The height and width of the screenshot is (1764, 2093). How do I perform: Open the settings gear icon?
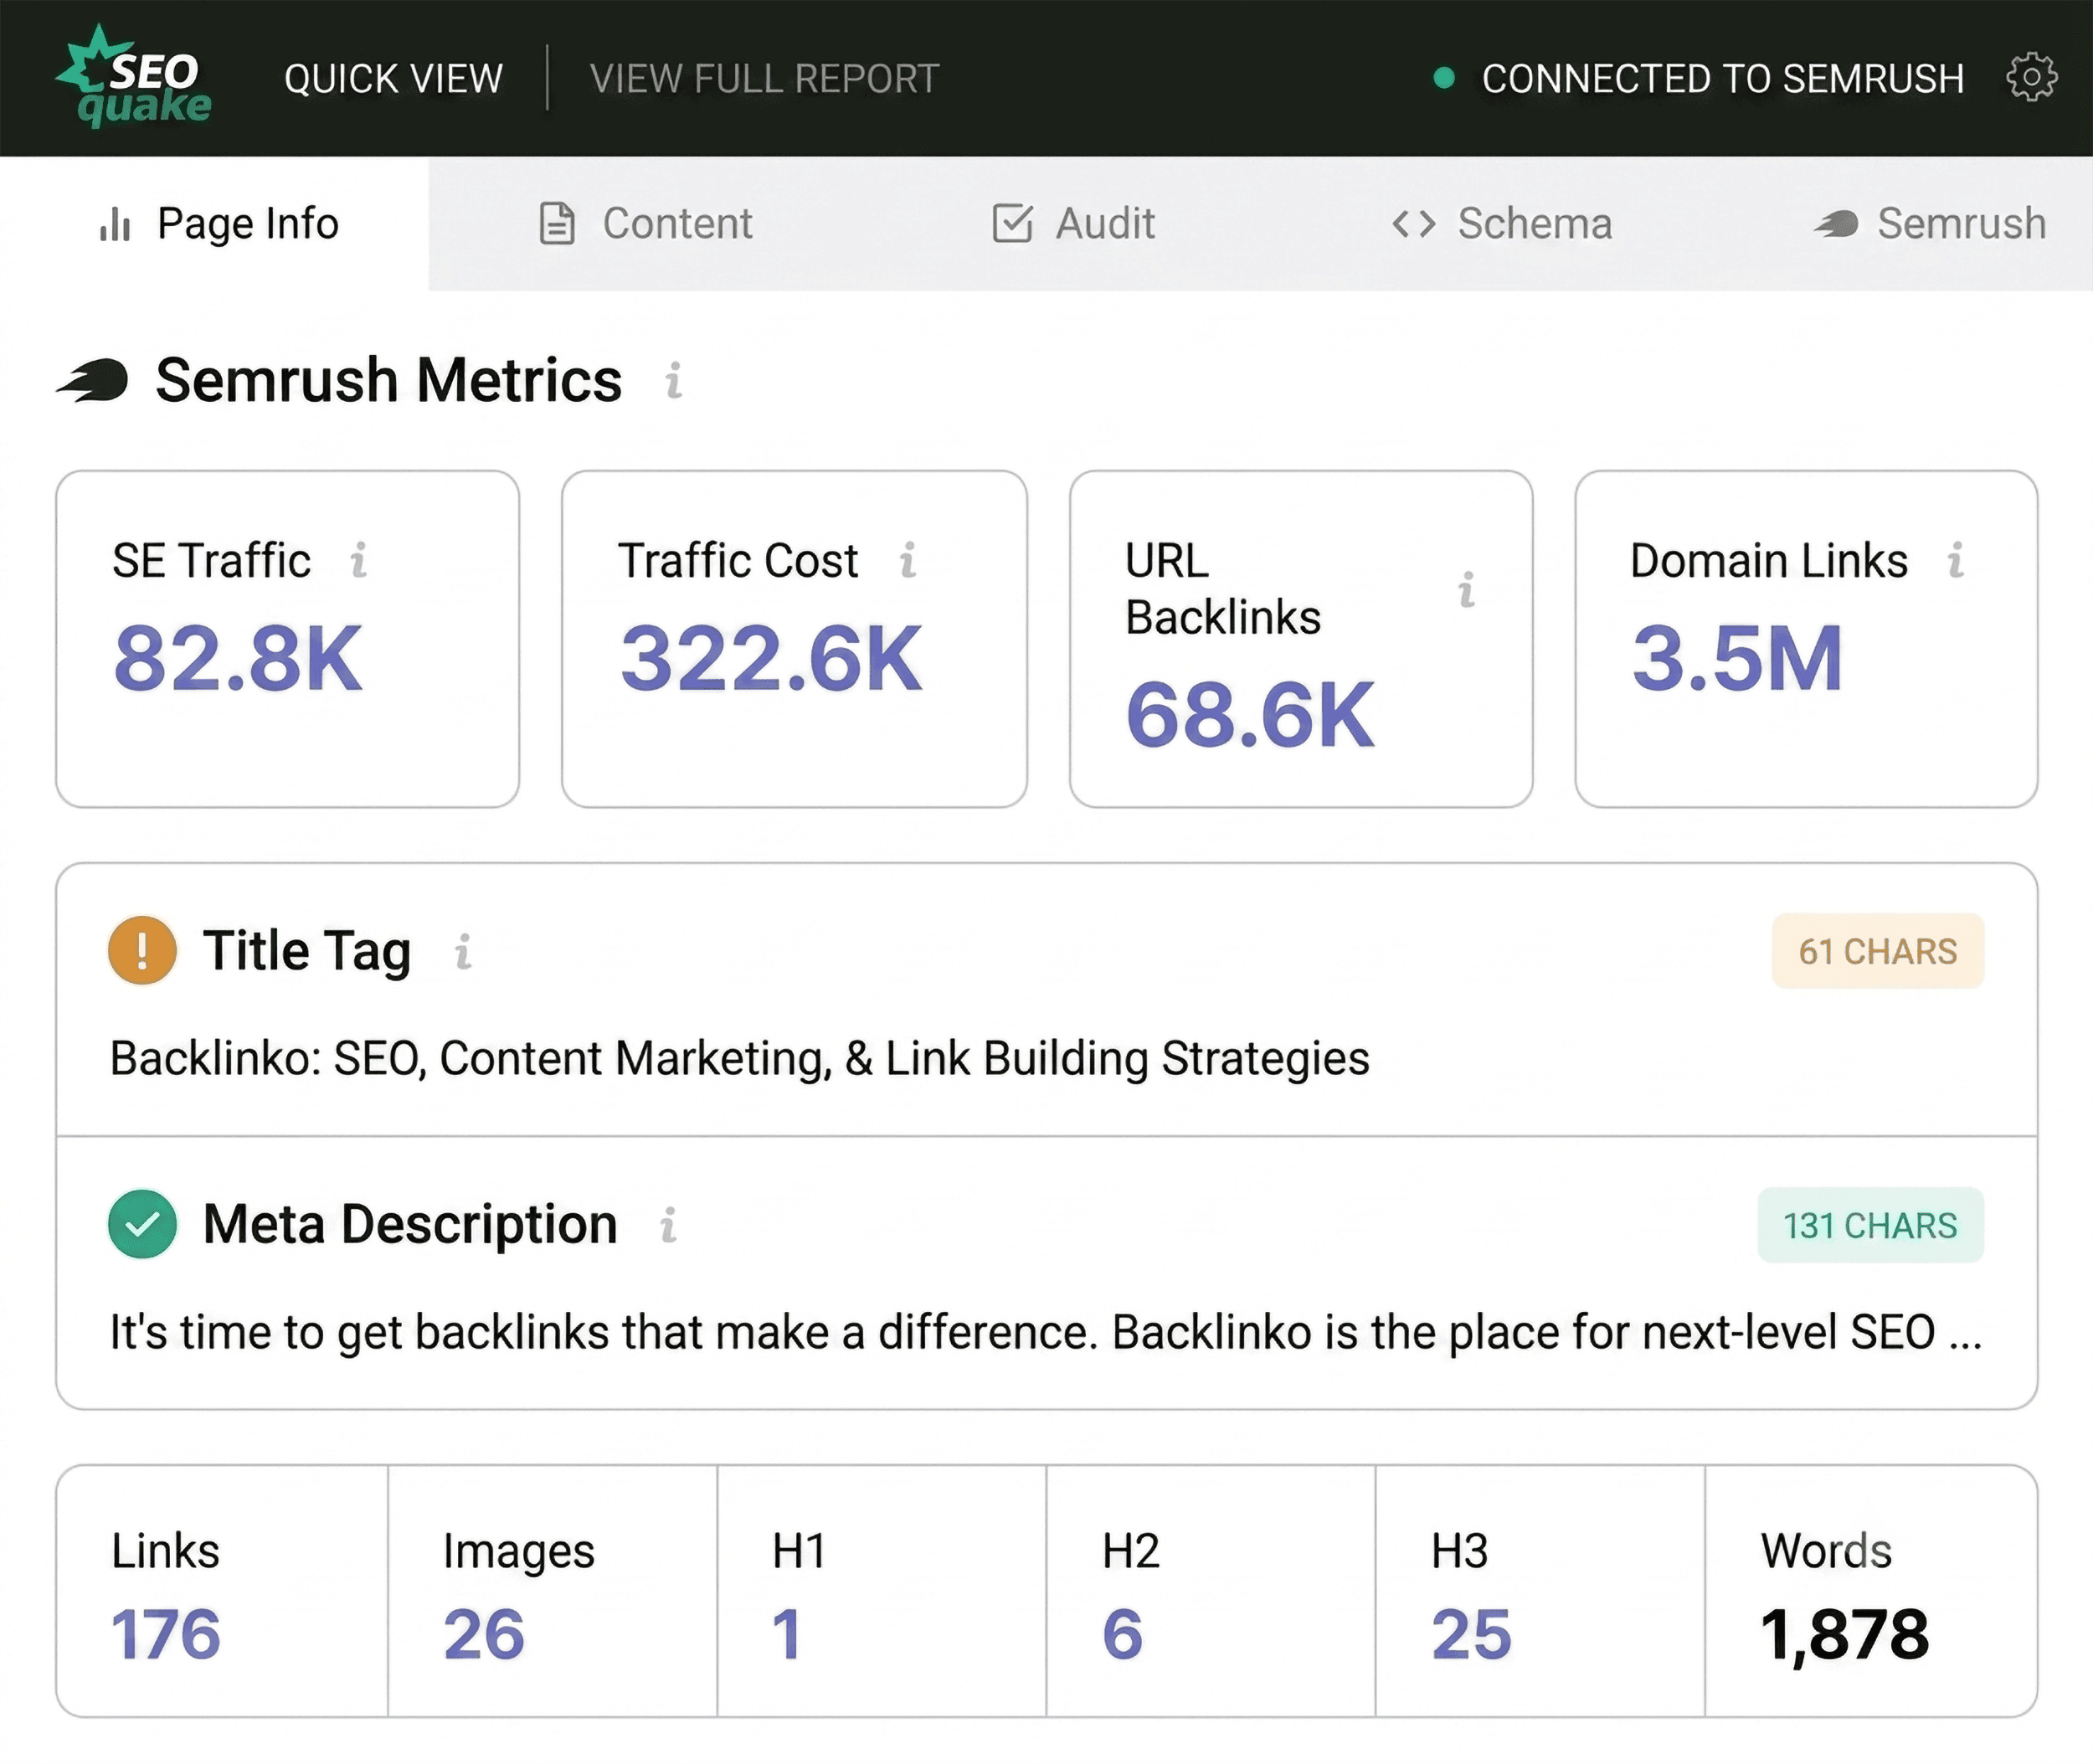(2031, 78)
